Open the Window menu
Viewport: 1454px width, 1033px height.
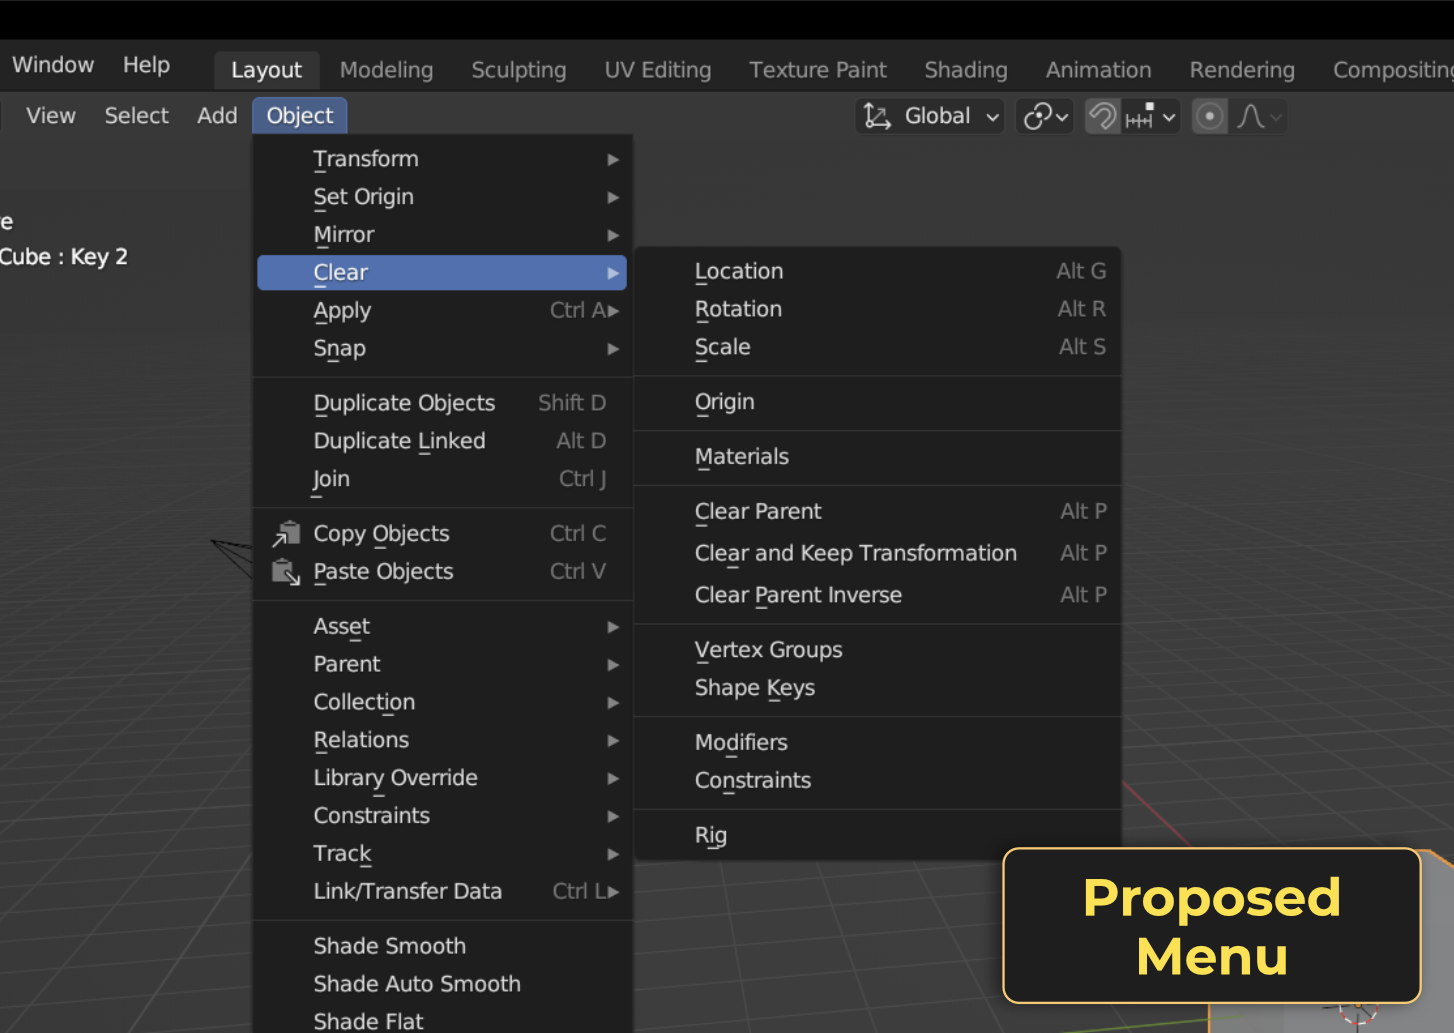53,65
